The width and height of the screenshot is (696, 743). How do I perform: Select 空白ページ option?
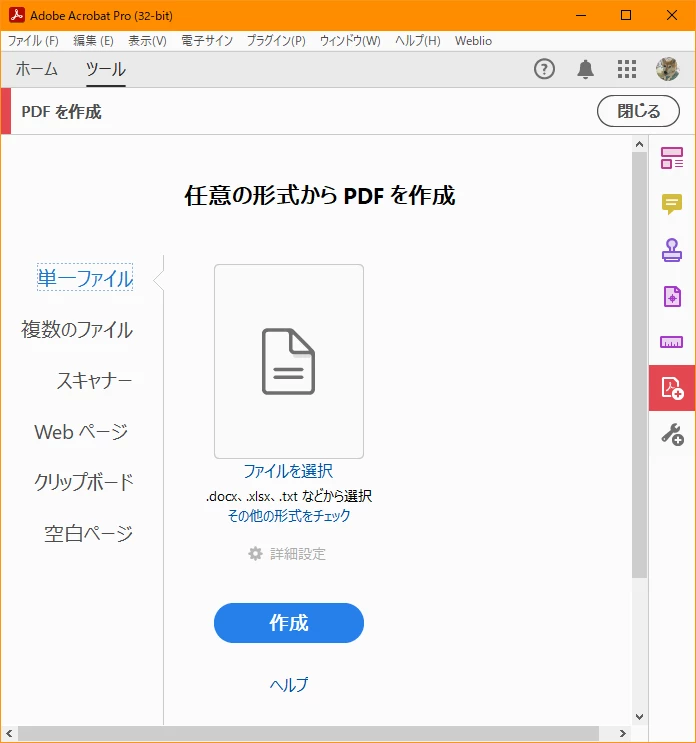coord(89,534)
